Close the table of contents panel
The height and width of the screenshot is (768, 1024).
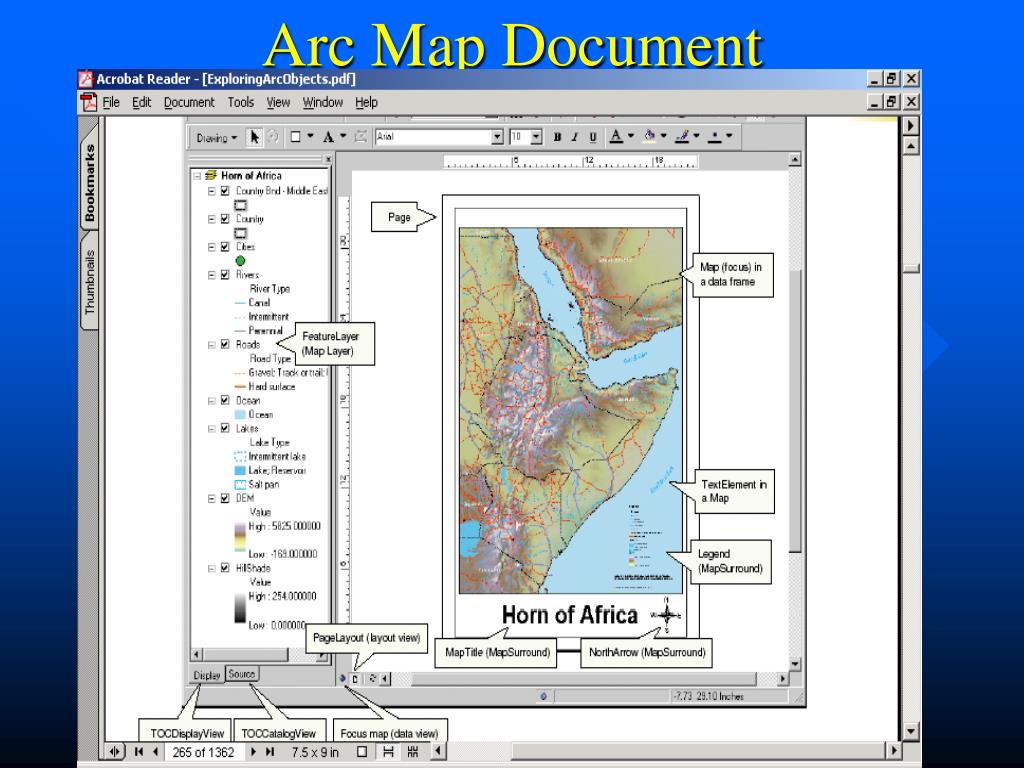pyautogui.click(x=328, y=159)
